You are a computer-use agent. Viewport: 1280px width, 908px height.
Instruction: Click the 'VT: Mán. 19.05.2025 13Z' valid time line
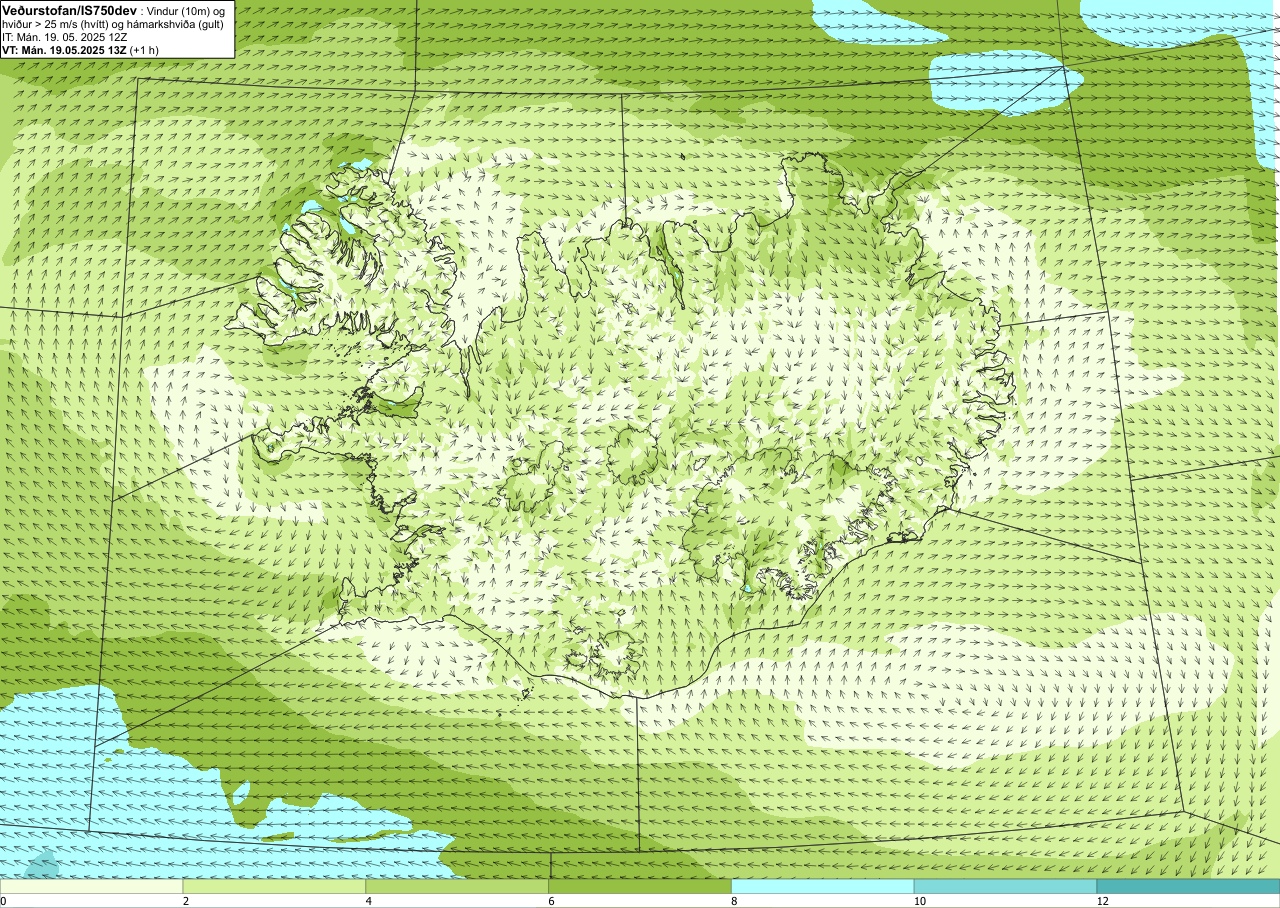point(78,50)
